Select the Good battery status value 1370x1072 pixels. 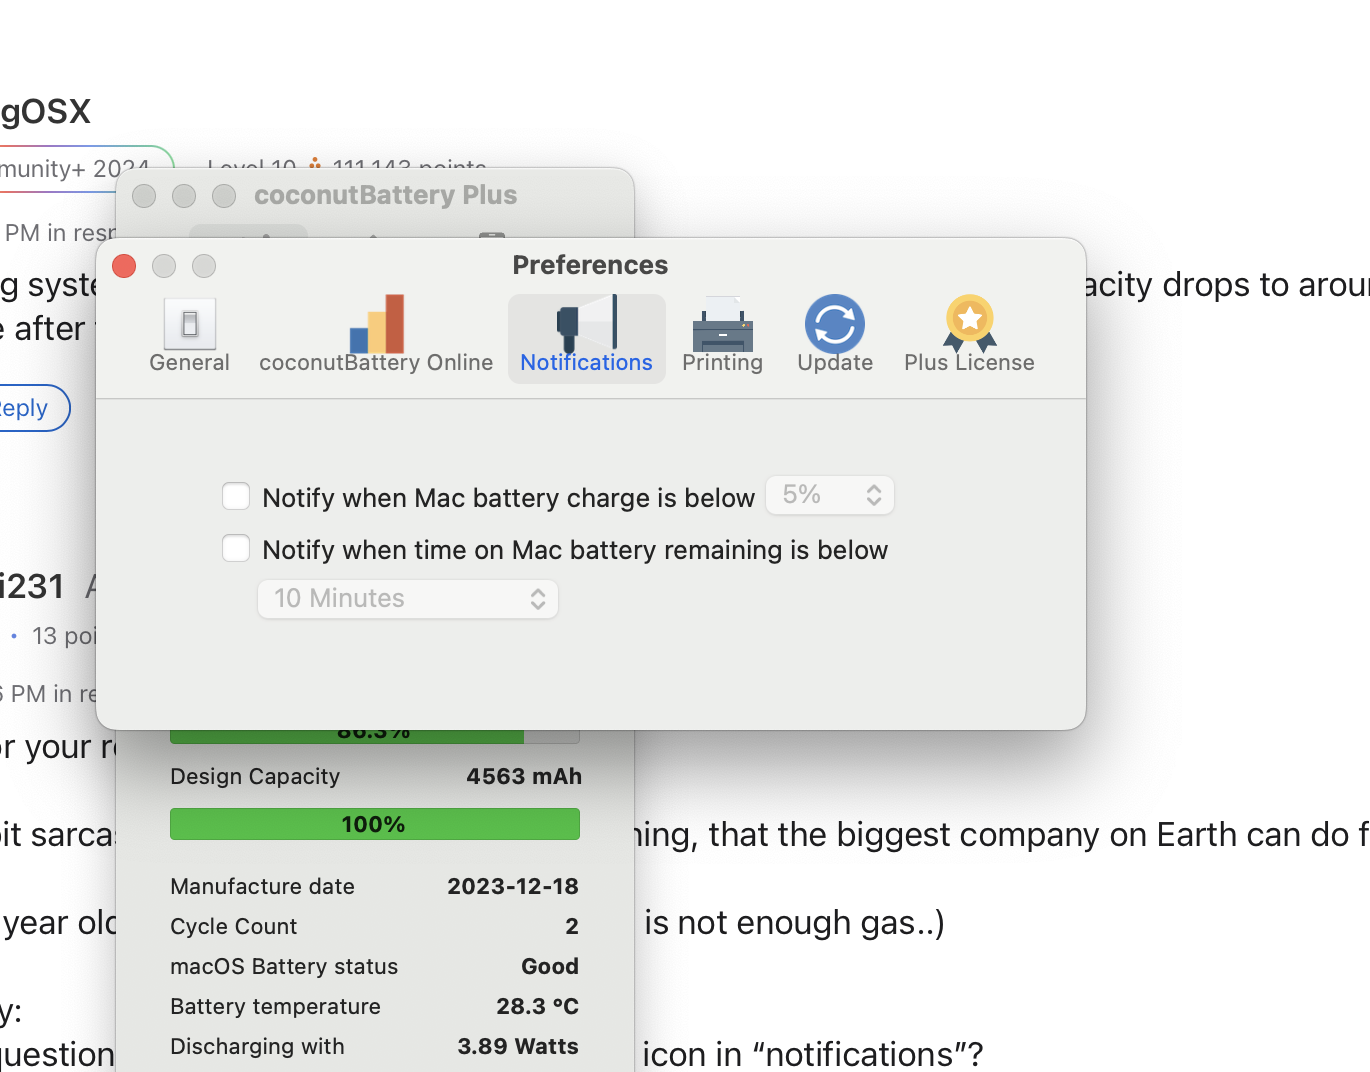tap(550, 967)
